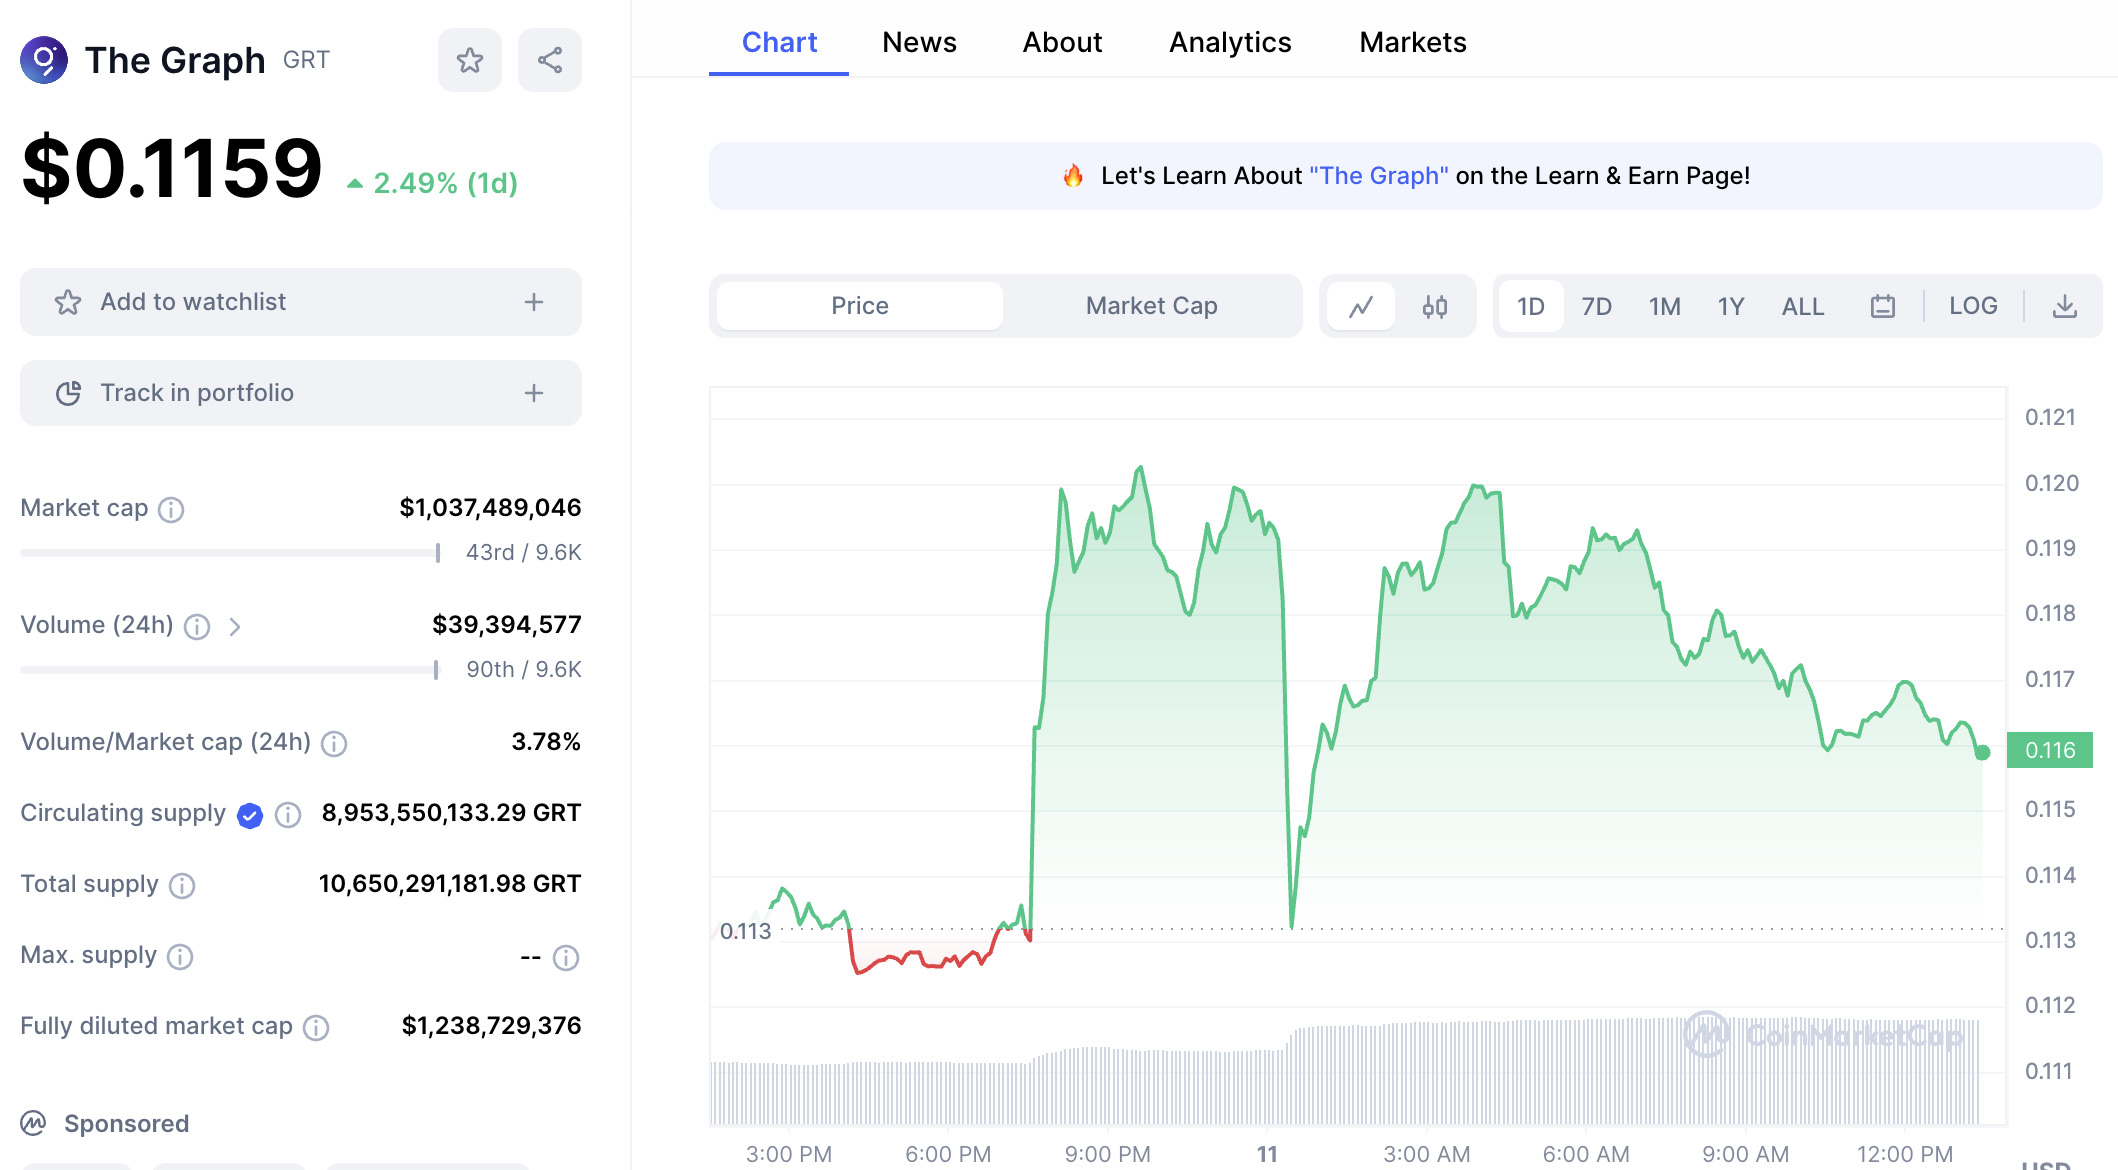
Task: Open Market cap info tooltip icon
Action: tap(171, 509)
